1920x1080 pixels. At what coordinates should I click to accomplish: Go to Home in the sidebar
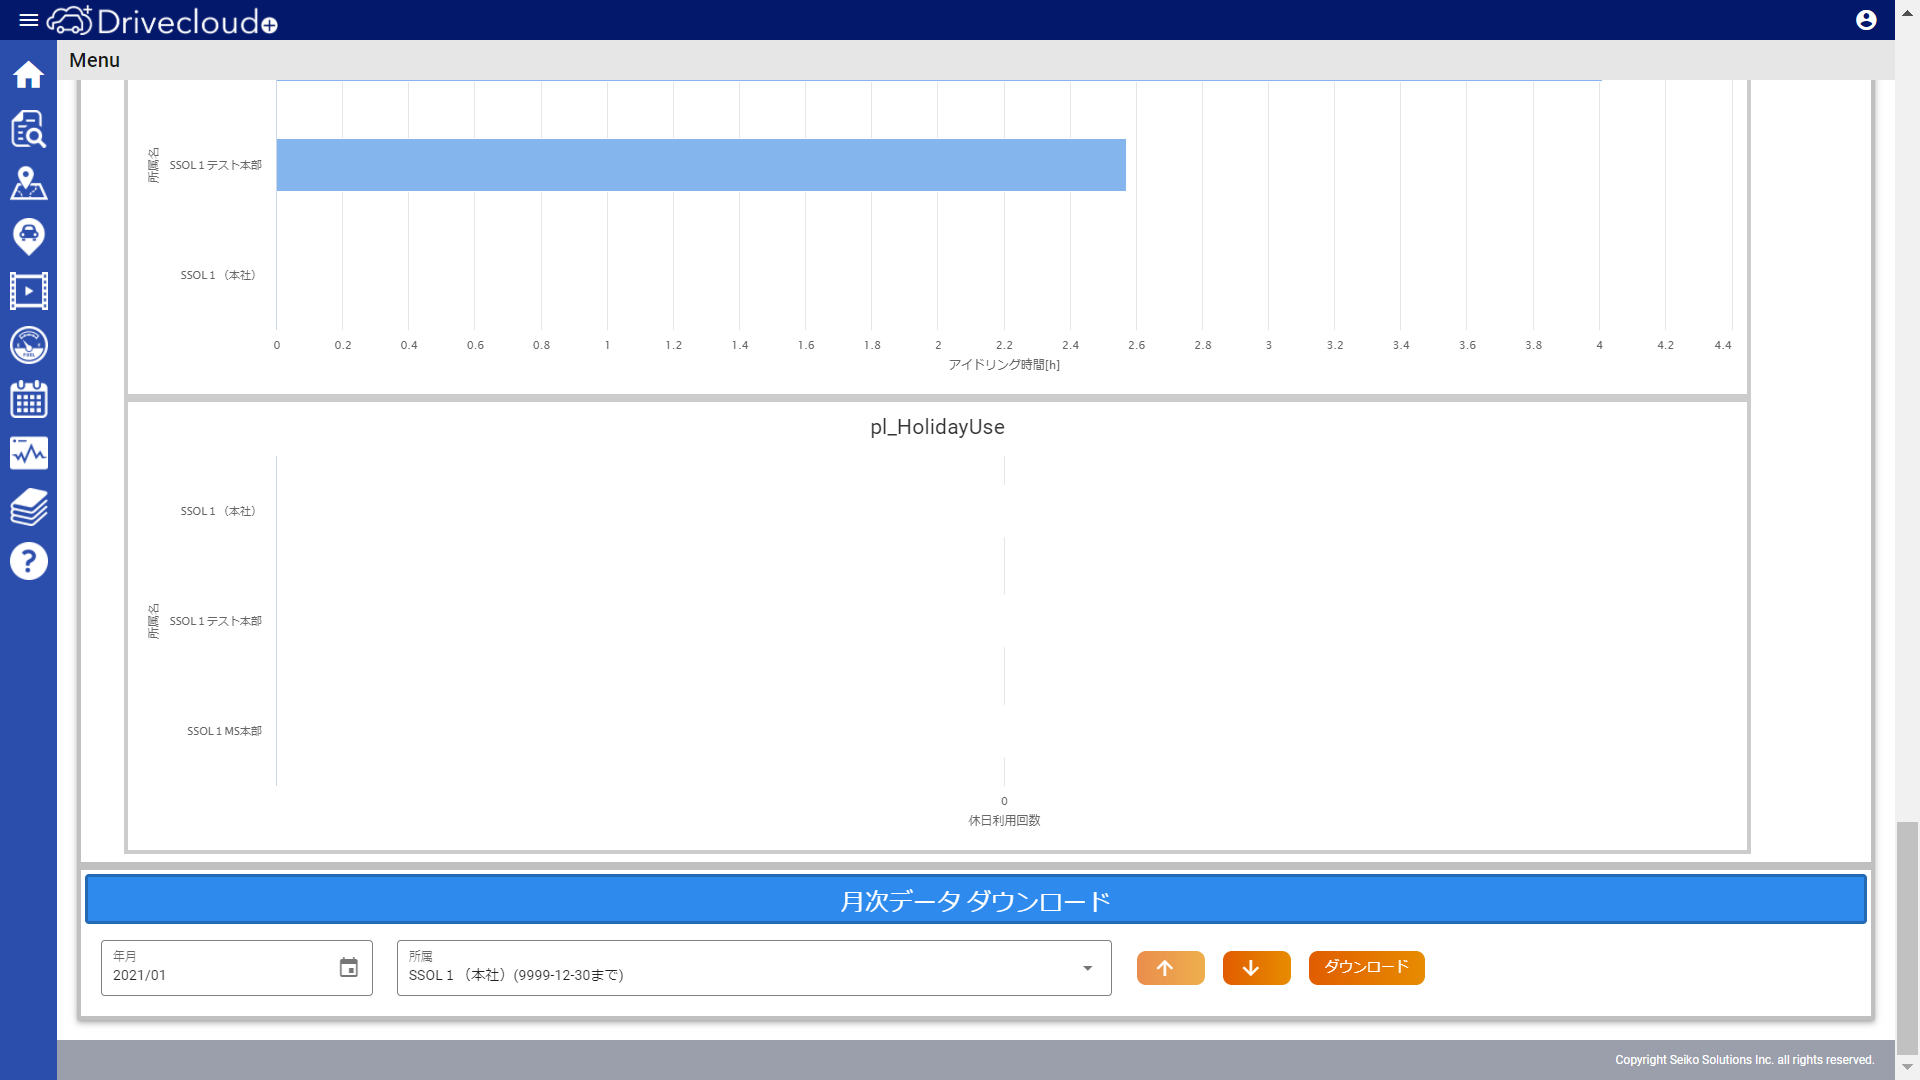point(28,75)
